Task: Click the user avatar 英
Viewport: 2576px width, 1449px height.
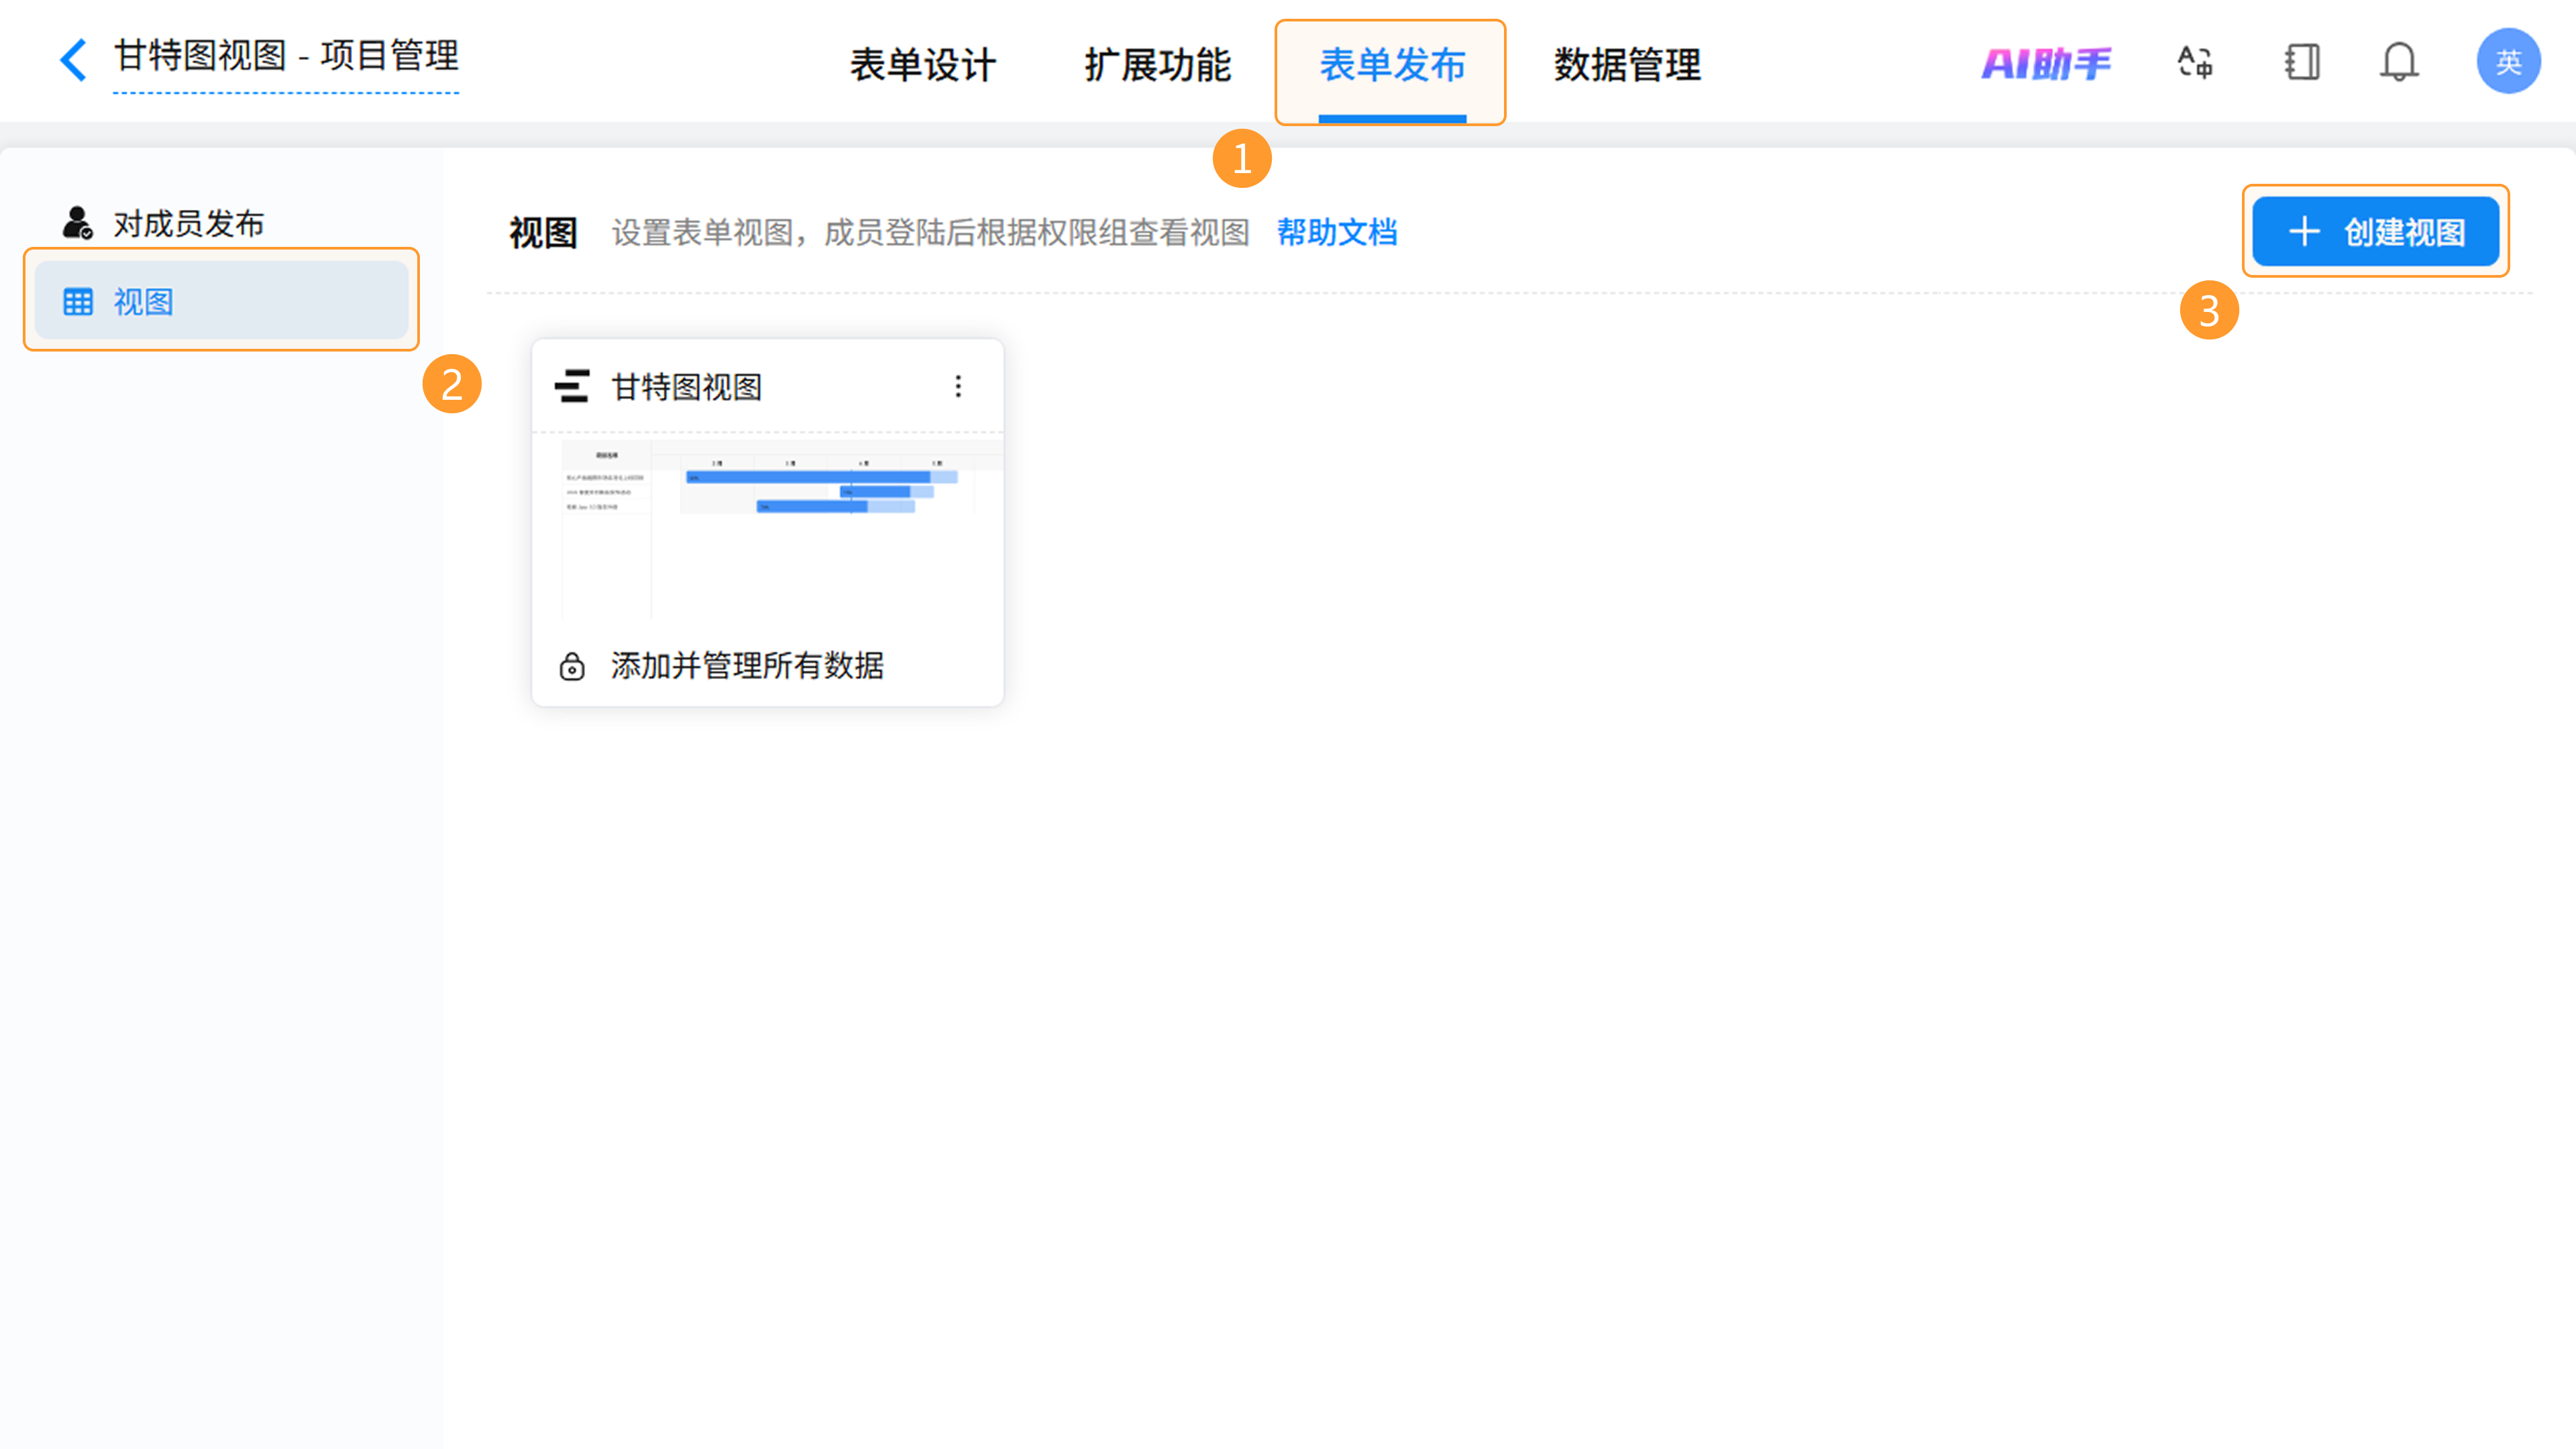Action: (2507, 62)
